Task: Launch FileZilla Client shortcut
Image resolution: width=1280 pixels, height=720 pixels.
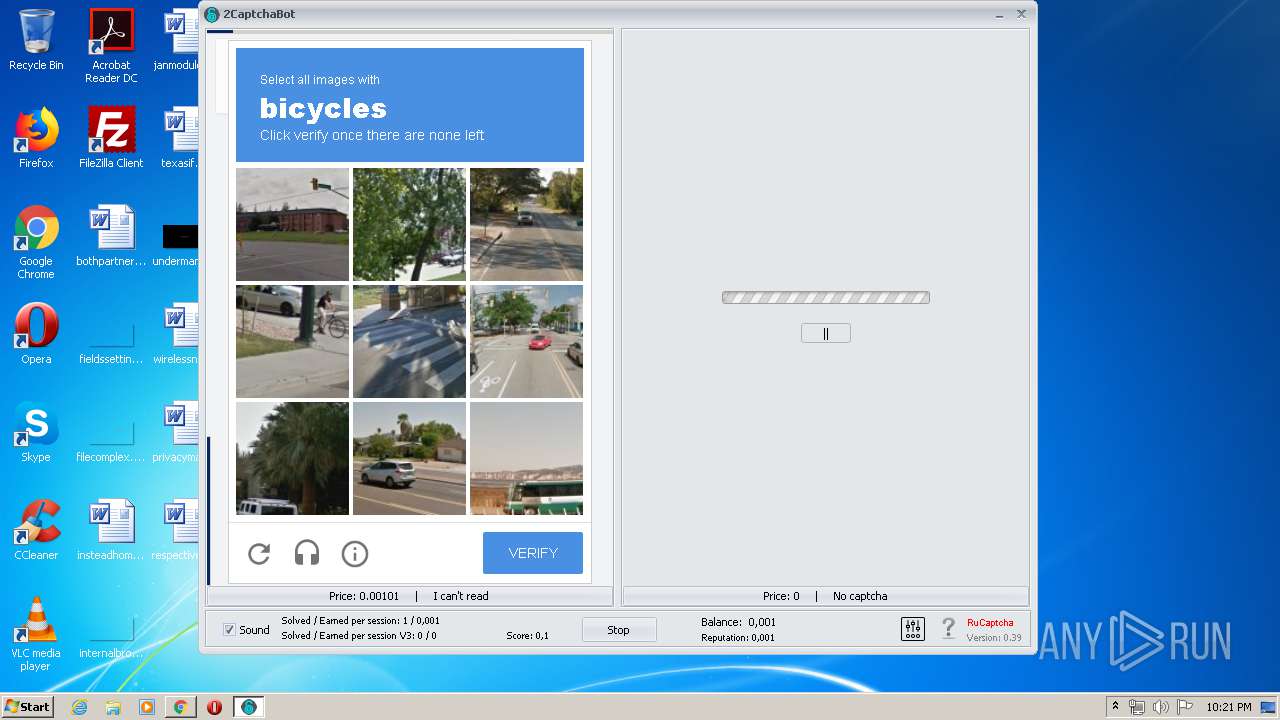Action: pos(111,138)
